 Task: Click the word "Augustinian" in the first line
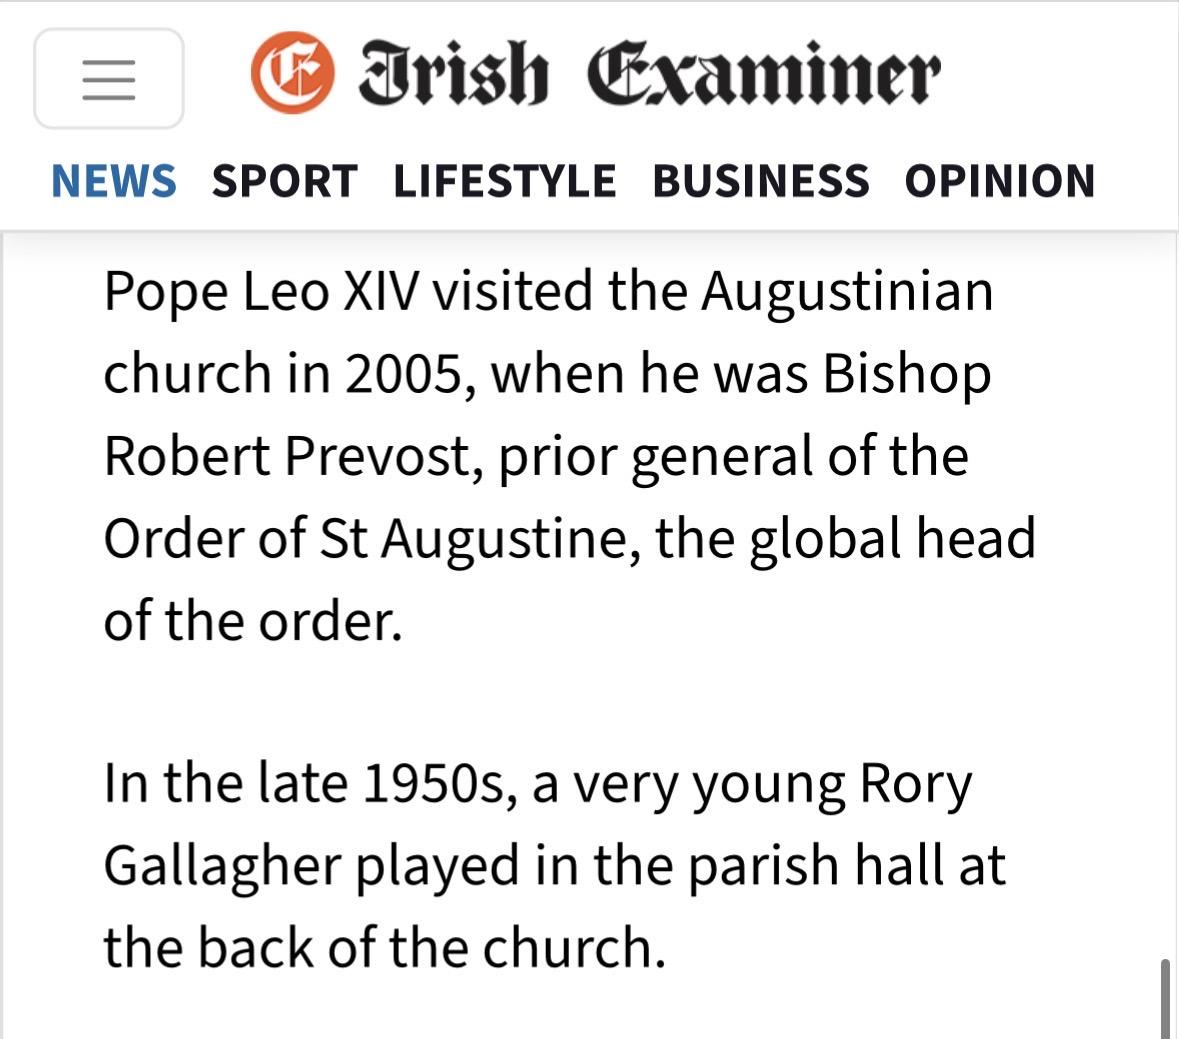(x=847, y=292)
